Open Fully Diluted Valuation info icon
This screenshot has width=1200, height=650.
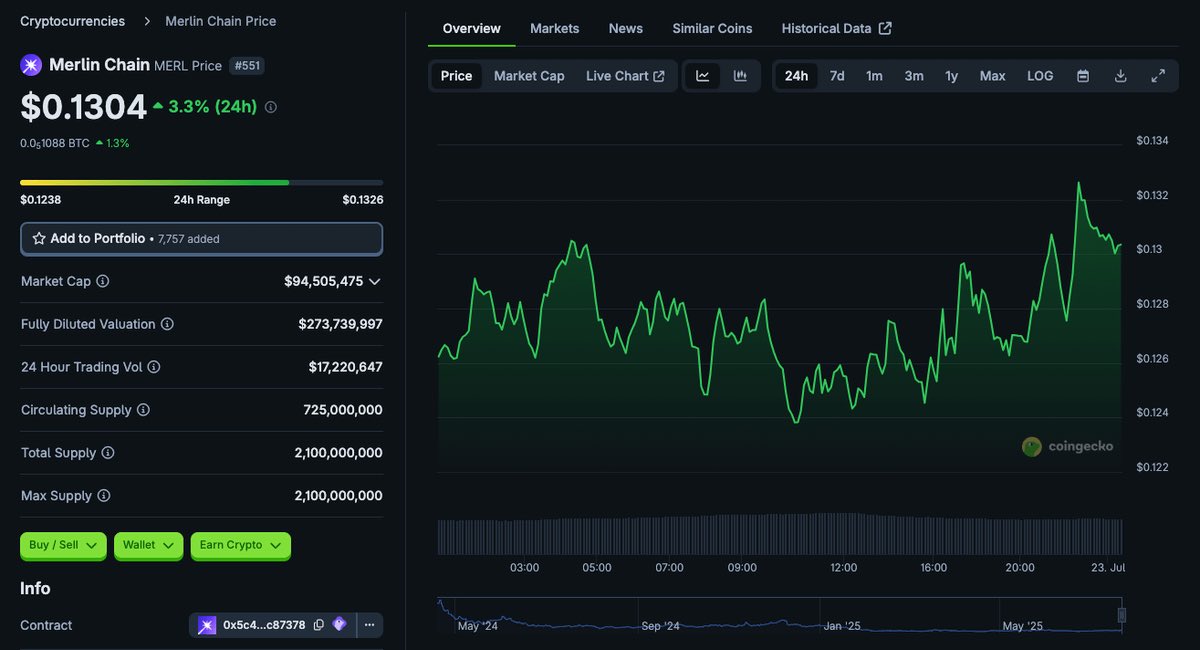(x=167, y=324)
